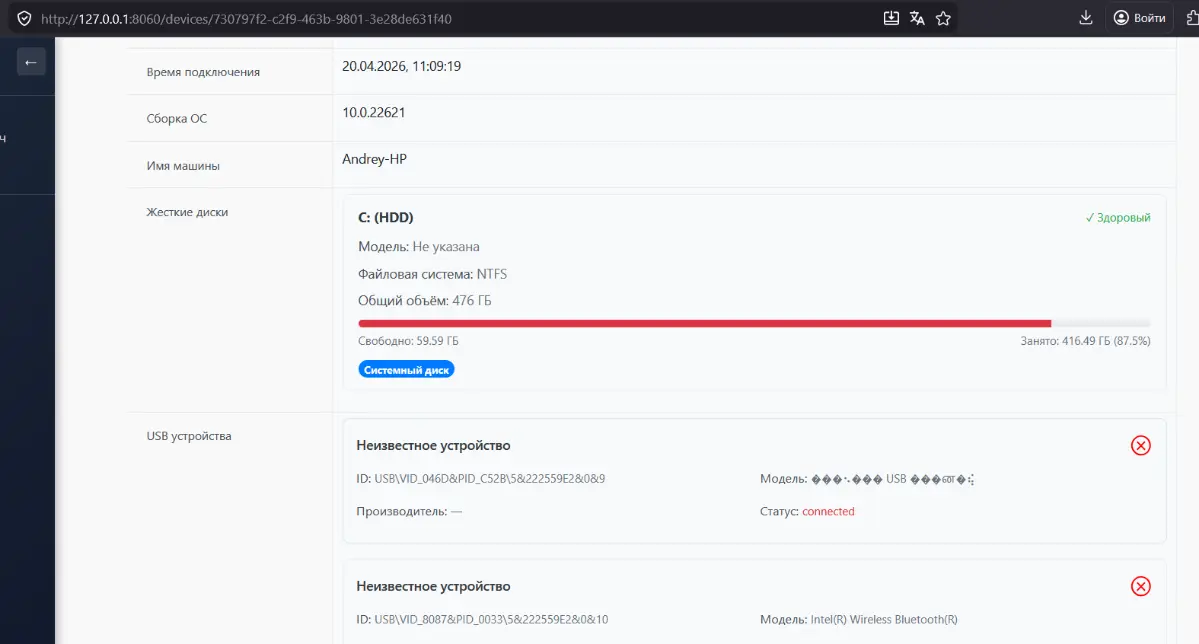Select the Производитель: — text
The image size is (1199, 644).
coord(409,512)
